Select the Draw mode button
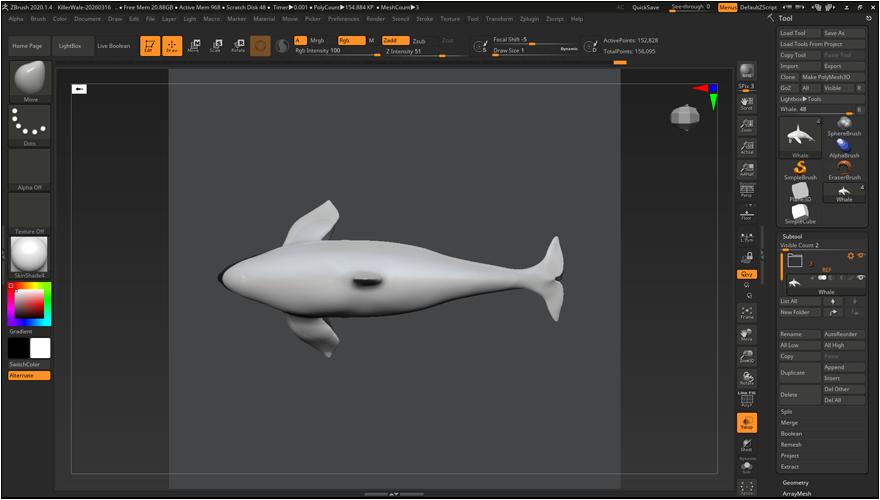 coord(172,46)
